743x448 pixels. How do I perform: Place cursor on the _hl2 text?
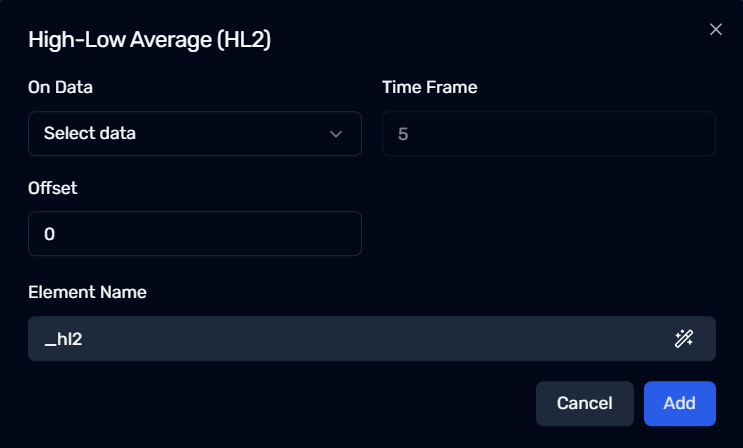pyautogui.click(x=63, y=339)
